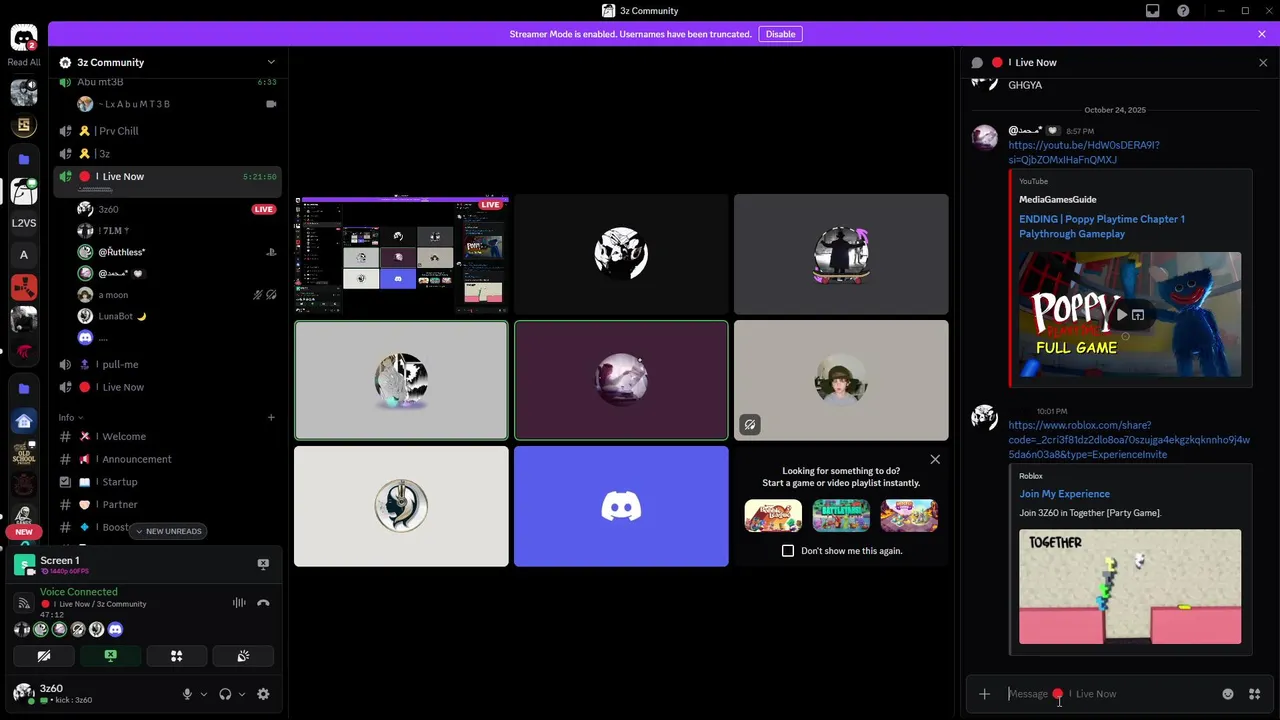Open the first activity game thumbnail
Viewport: 1280px width, 720px height.
tap(773, 515)
